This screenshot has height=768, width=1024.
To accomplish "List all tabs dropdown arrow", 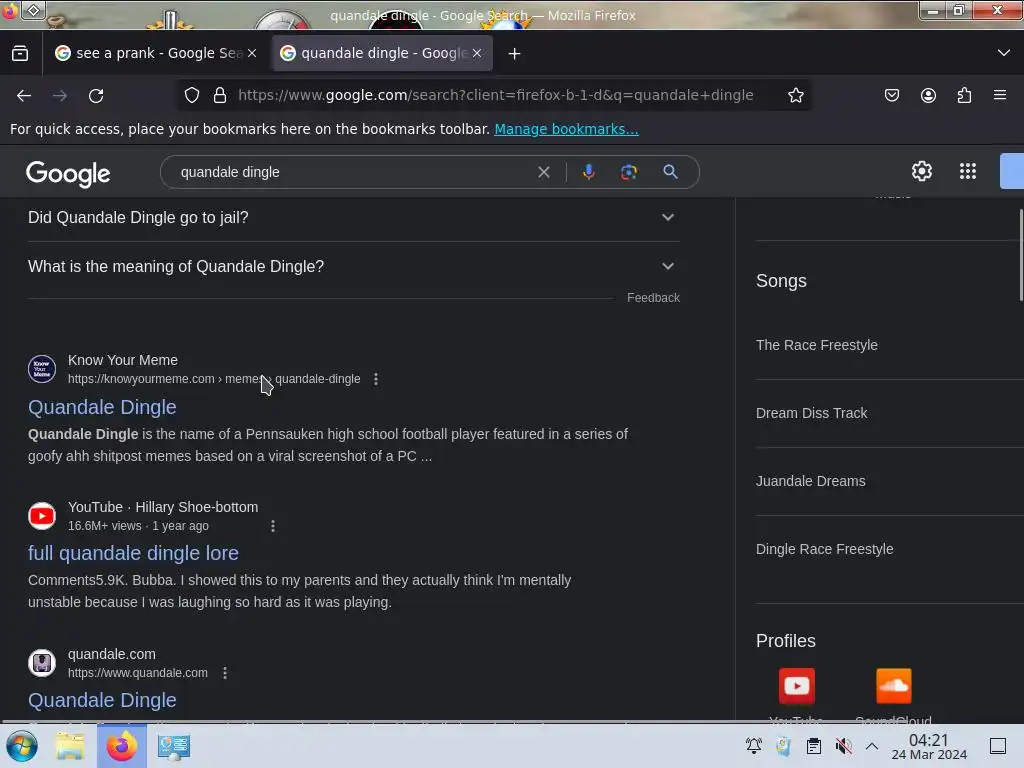I will pos(1004,53).
